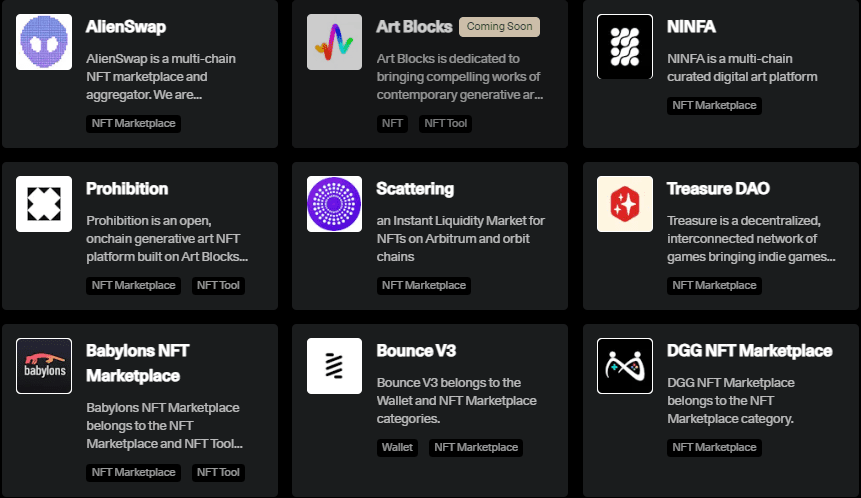Click the Prohibition black cross logo
This screenshot has height=498, width=861.
click(44, 204)
